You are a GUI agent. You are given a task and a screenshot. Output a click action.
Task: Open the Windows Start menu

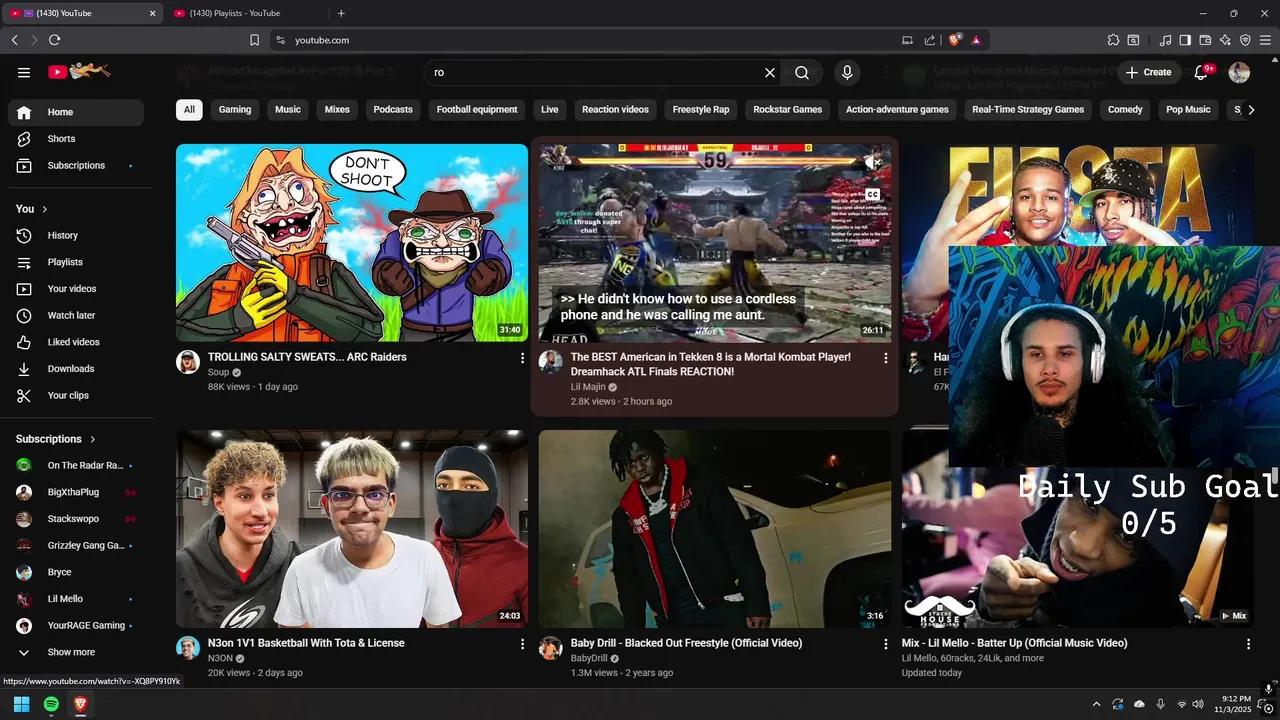point(21,704)
